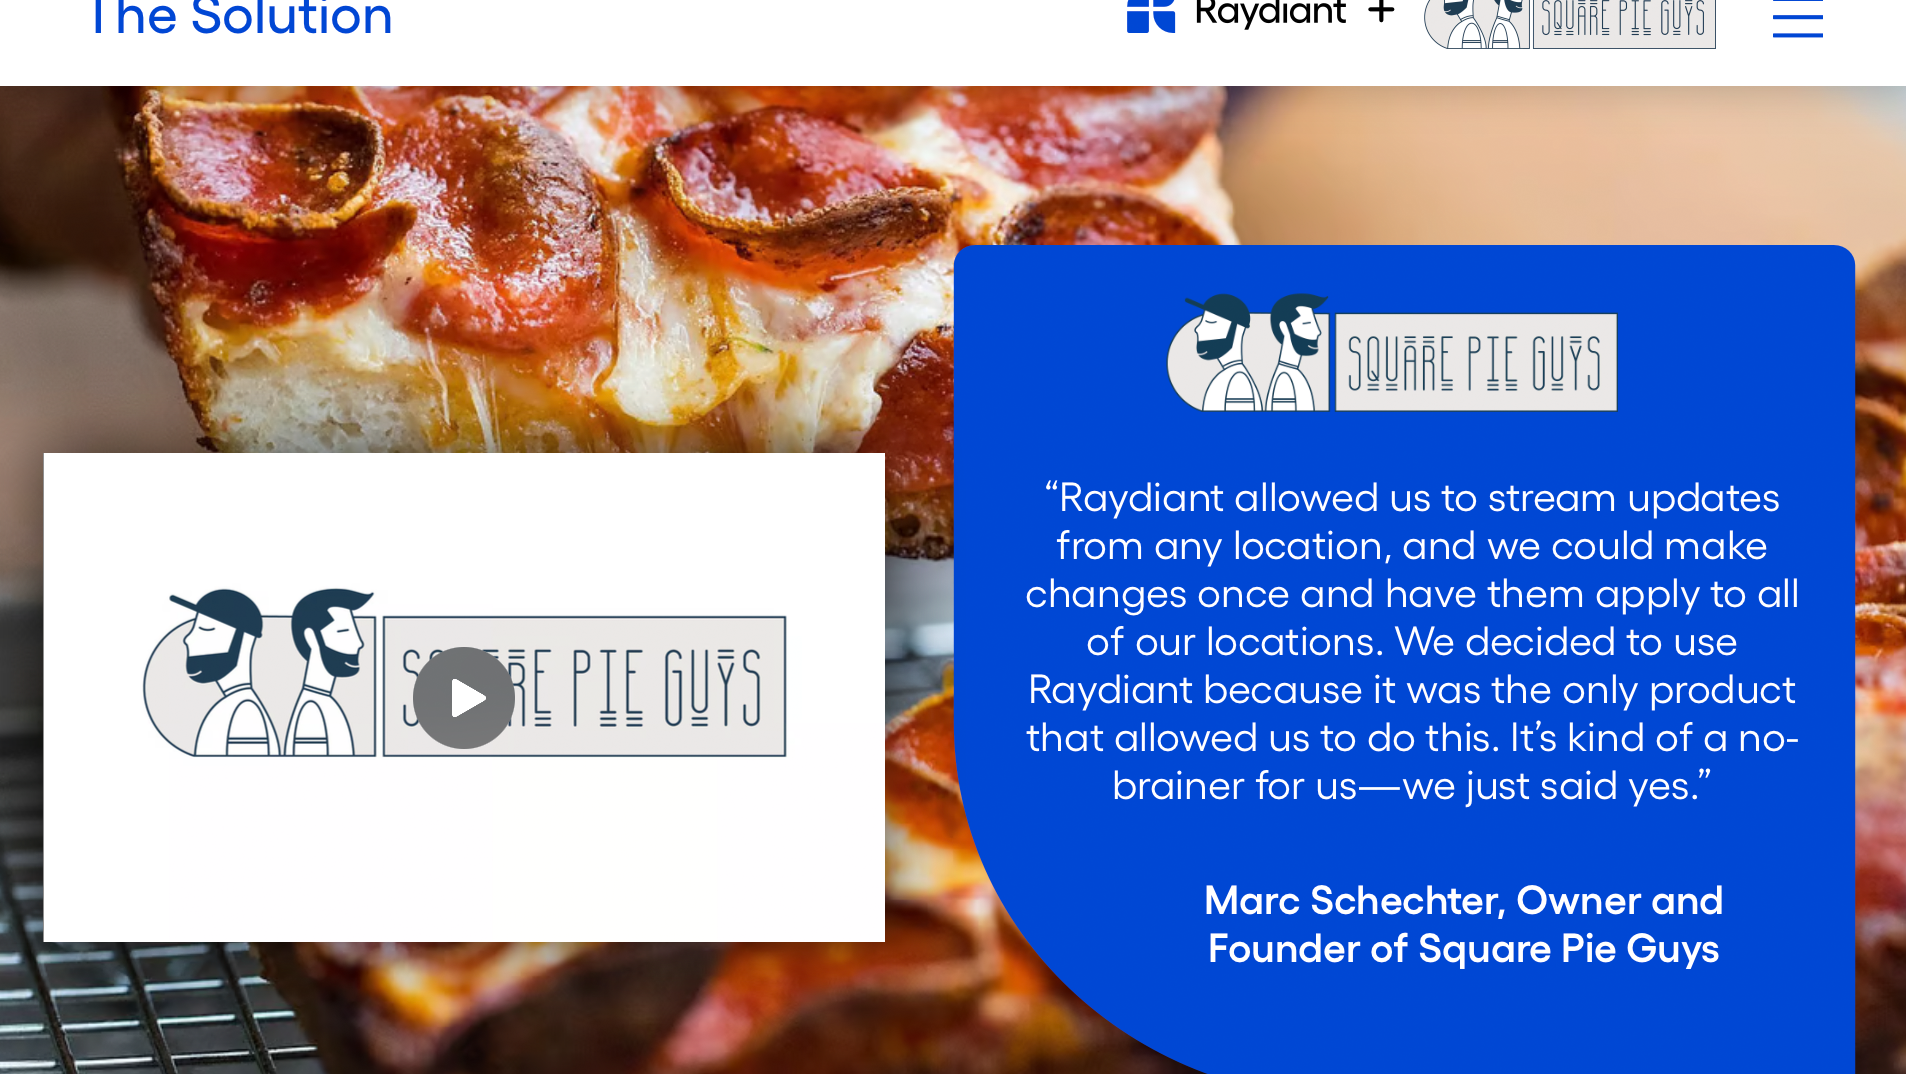
Task: Click The Solution heading
Action: (241, 19)
